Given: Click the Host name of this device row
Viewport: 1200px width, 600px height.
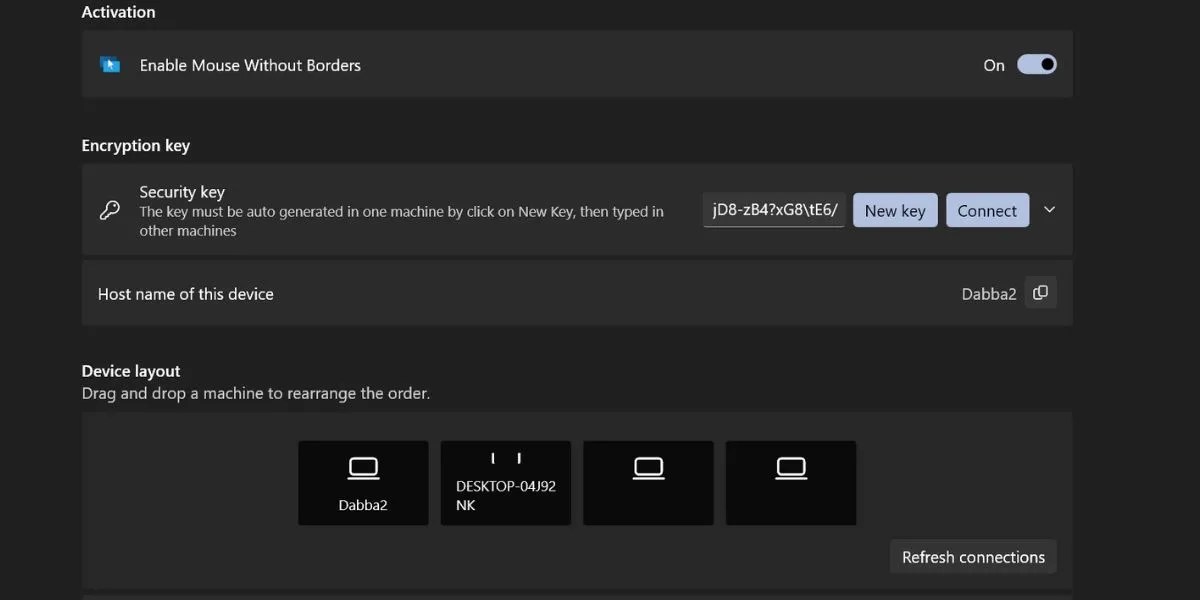Looking at the screenshot, I should click(576, 292).
